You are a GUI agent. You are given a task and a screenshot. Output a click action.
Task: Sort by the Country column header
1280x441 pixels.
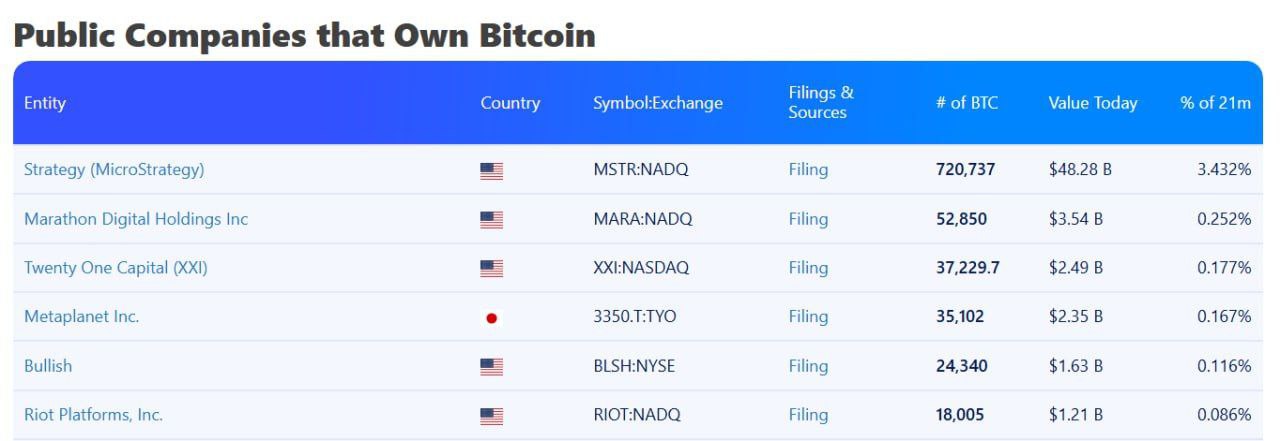[510, 103]
